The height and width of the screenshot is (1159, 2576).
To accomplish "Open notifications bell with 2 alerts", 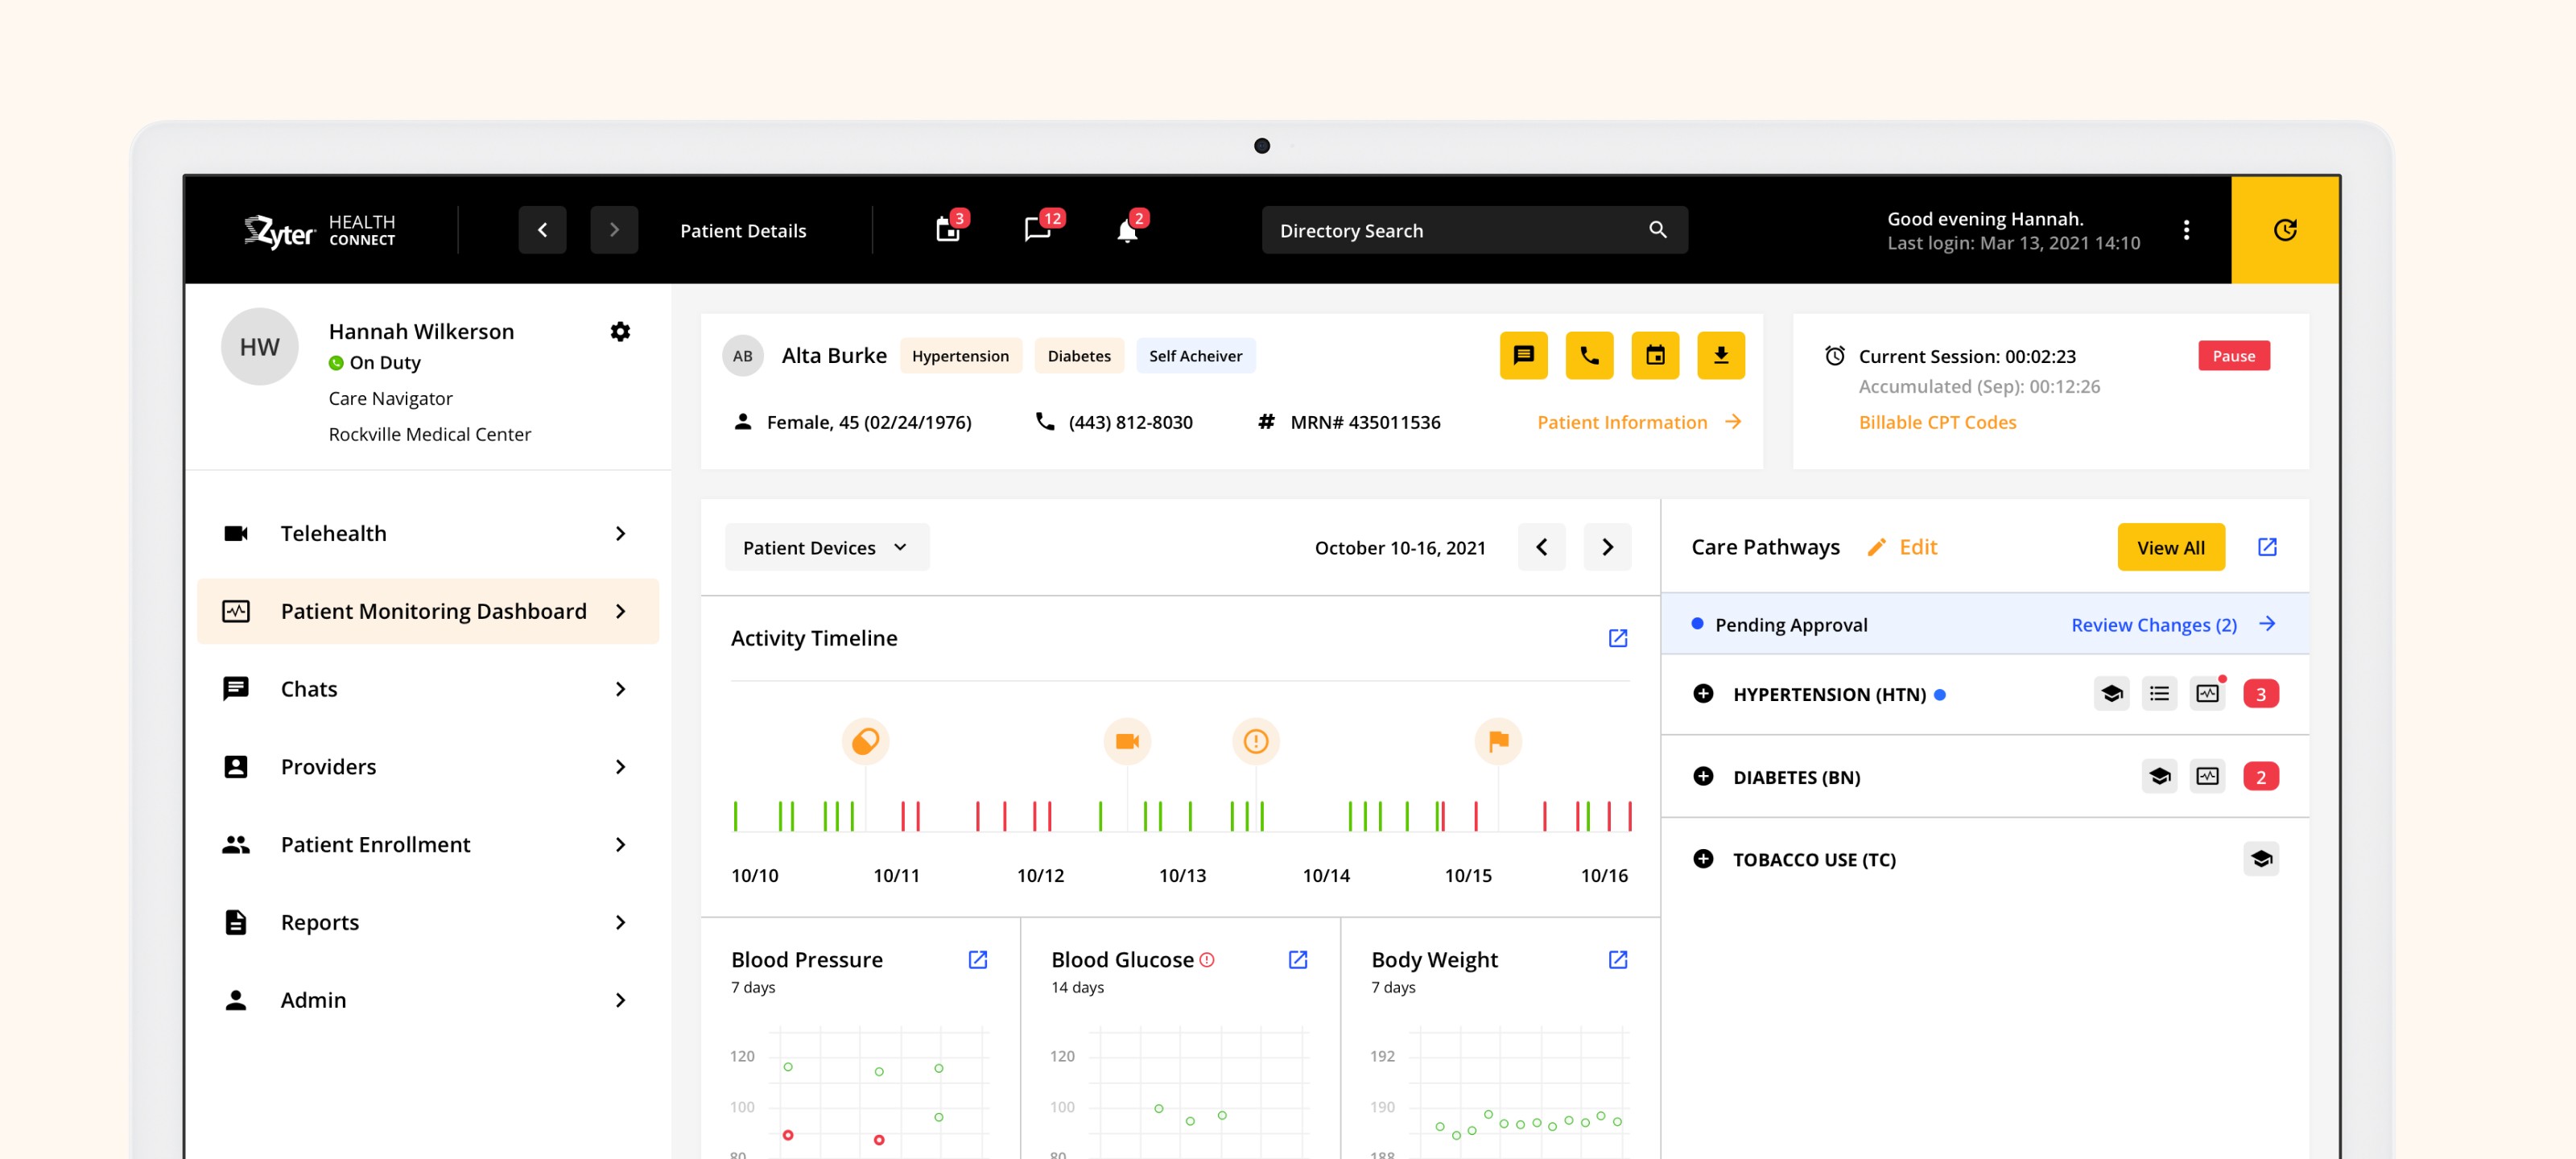I will (1127, 230).
